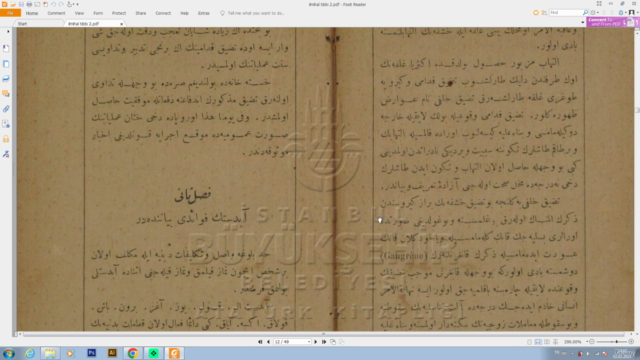640x360 pixels.
Task: Click the ribbon collapse icon in title bar
Action: [x=599, y=4]
